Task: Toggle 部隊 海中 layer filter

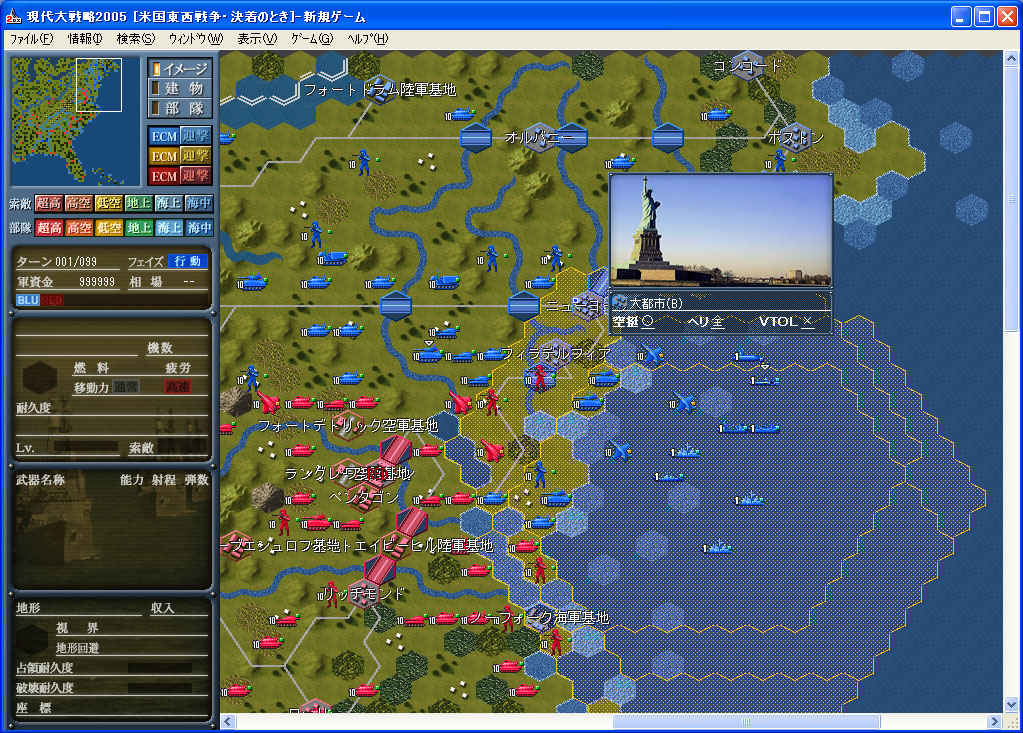Action: [x=199, y=228]
